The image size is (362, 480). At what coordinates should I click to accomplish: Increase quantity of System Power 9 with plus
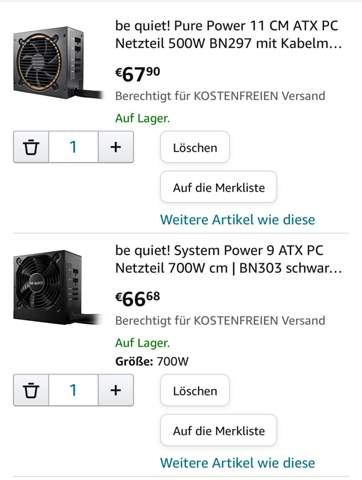(116, 390)
